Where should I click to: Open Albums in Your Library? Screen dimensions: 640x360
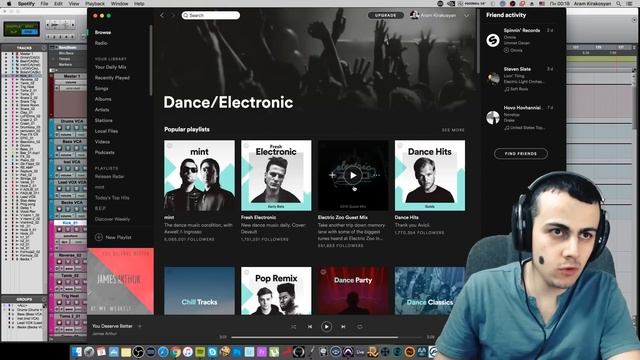pyautogui.click(x=103, y=99)
